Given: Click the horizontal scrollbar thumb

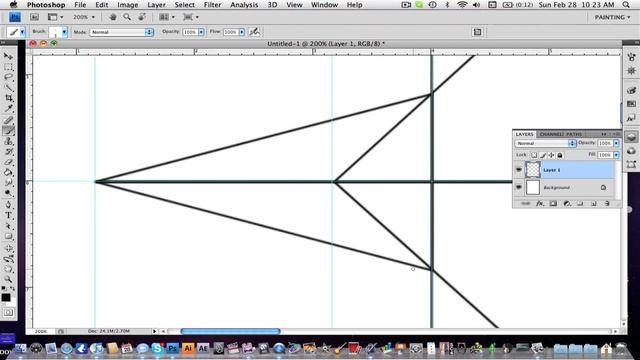Looking at the screenshot, I should tap(230, 331).
